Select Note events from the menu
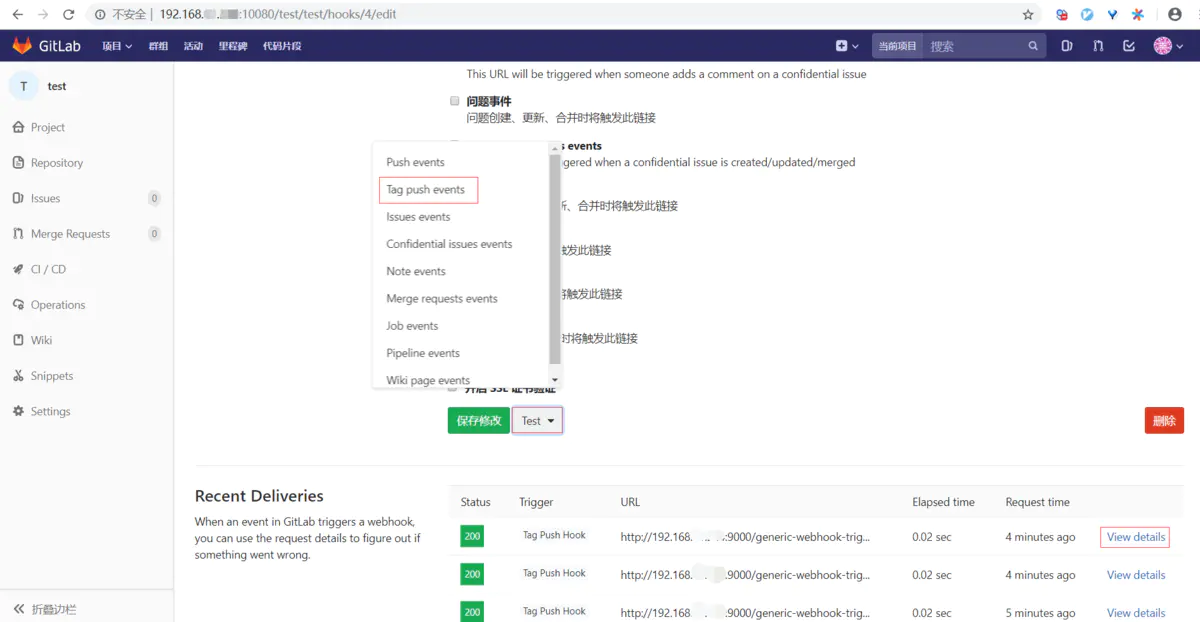This screenshot has width=1200, height=622. point(416,271)
